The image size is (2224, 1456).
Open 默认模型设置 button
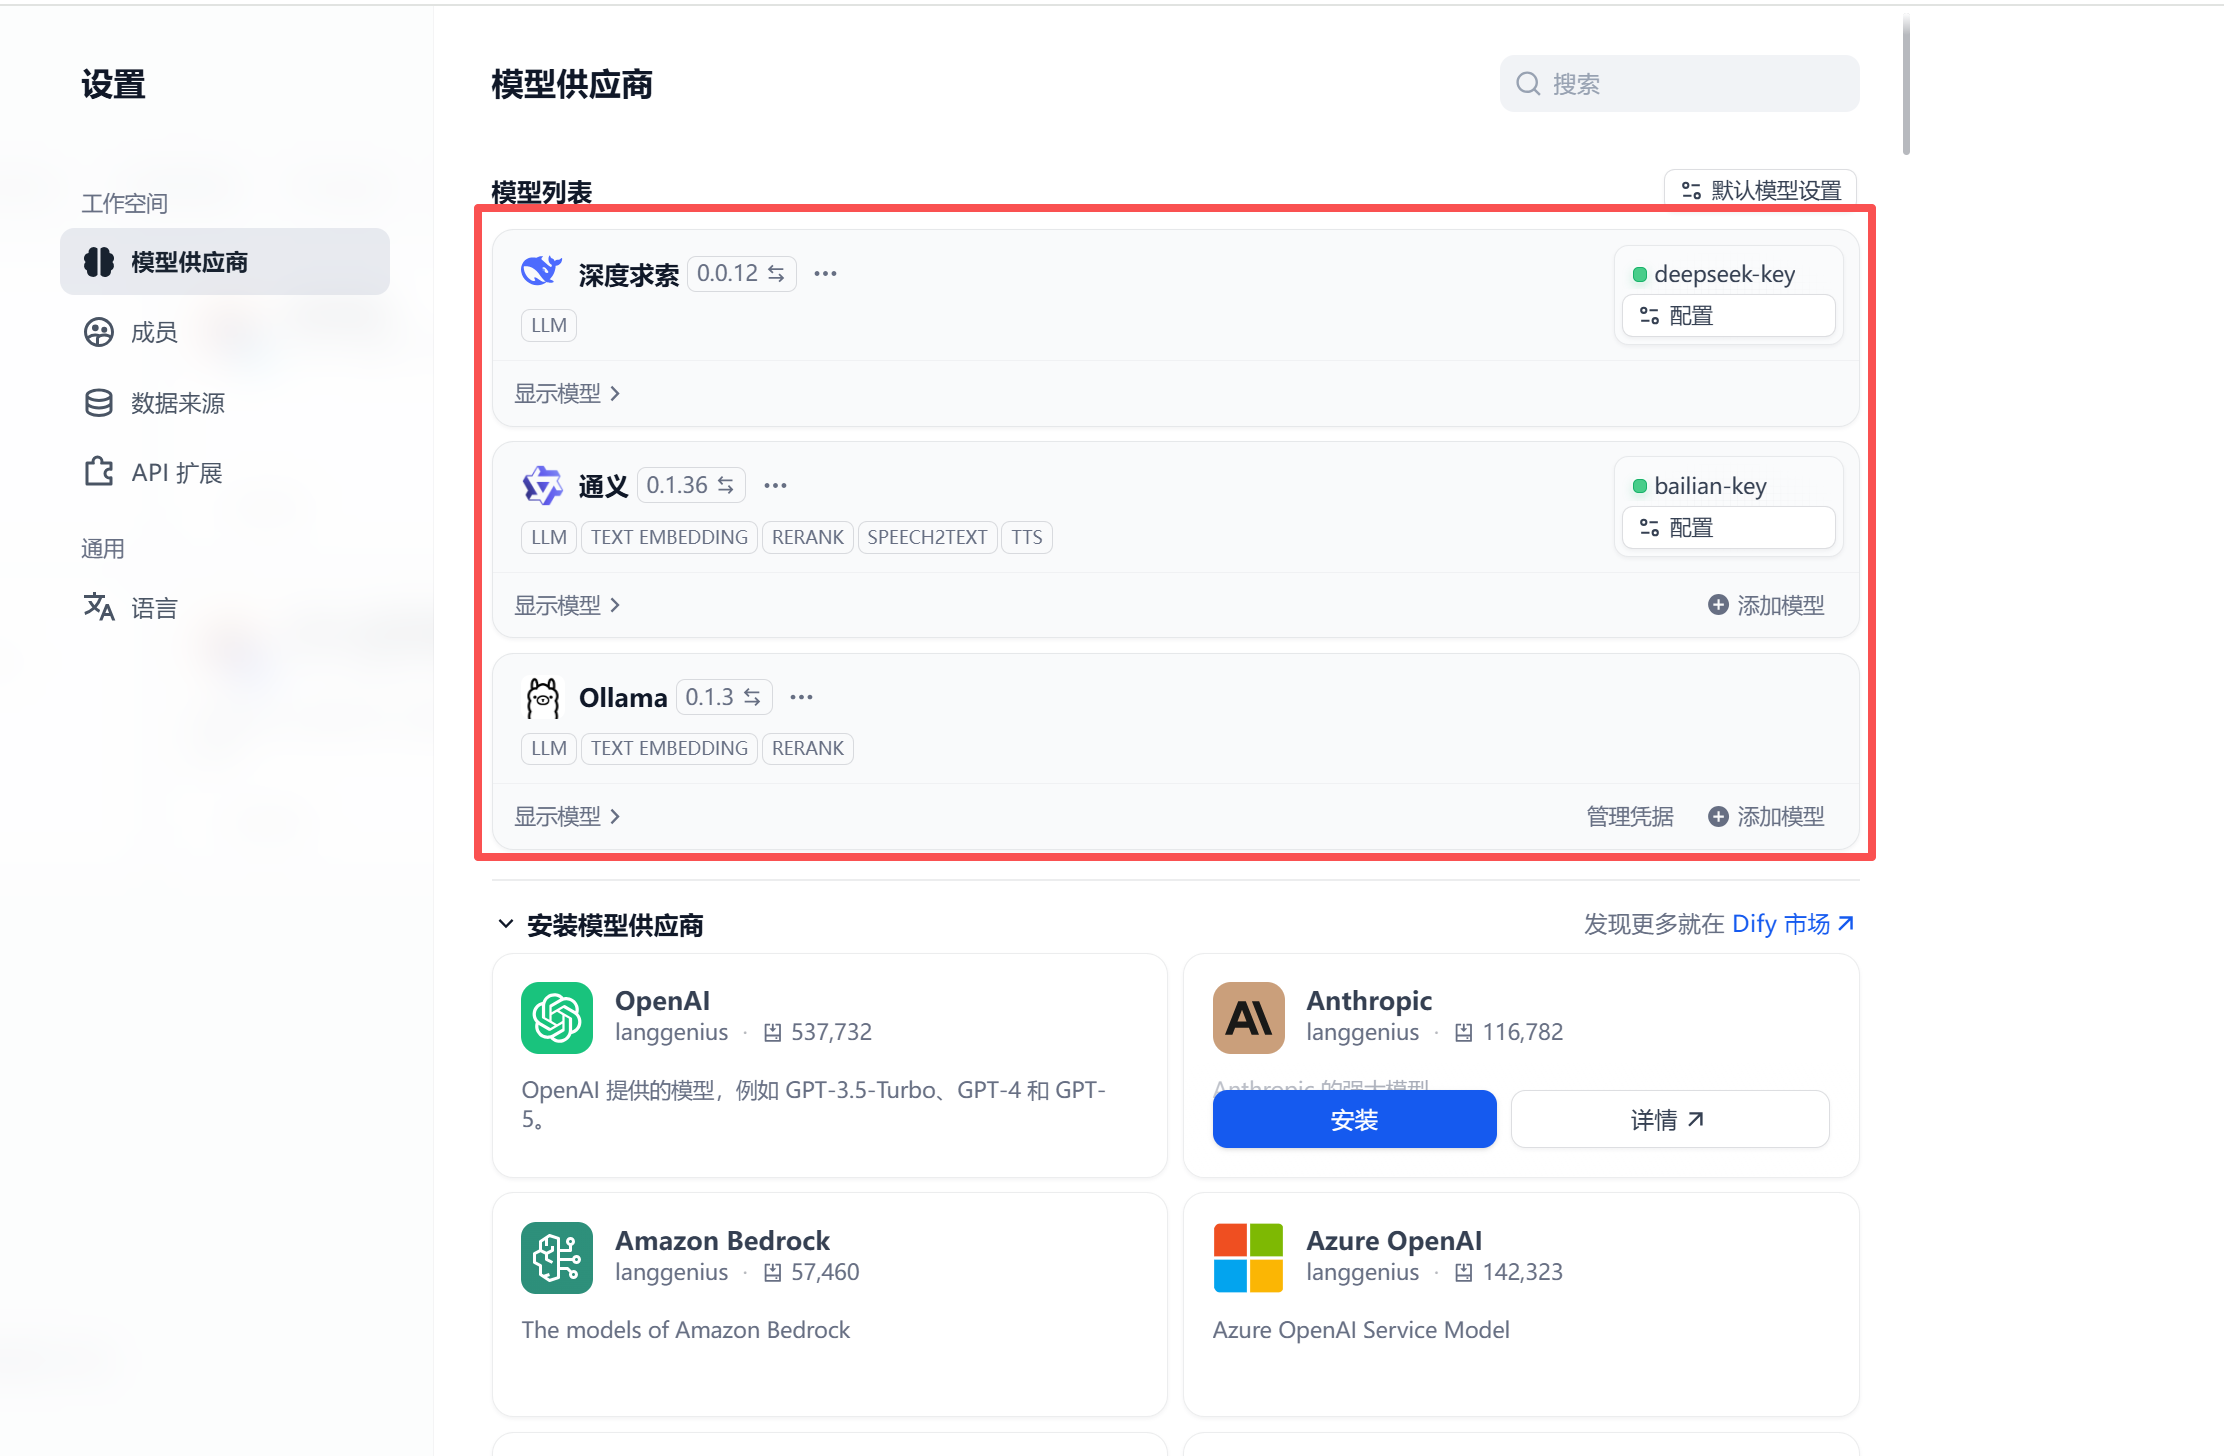(x=1761, y=190)
